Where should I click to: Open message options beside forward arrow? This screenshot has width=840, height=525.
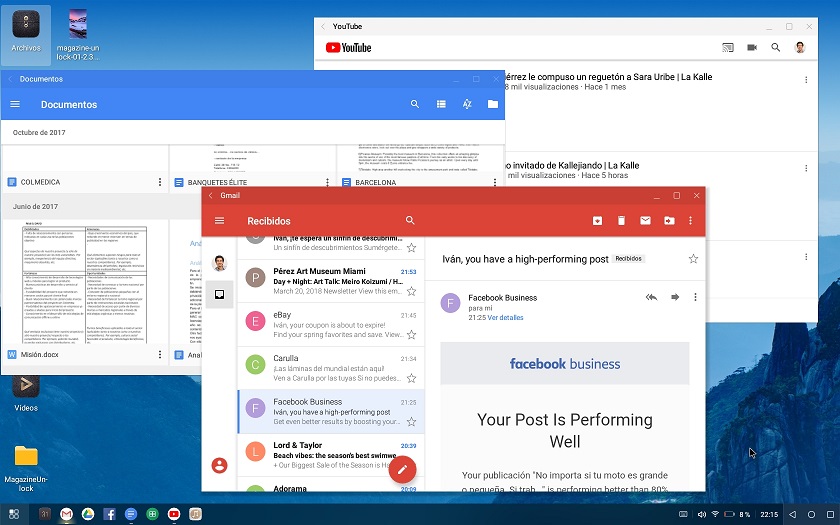[695, 297]
